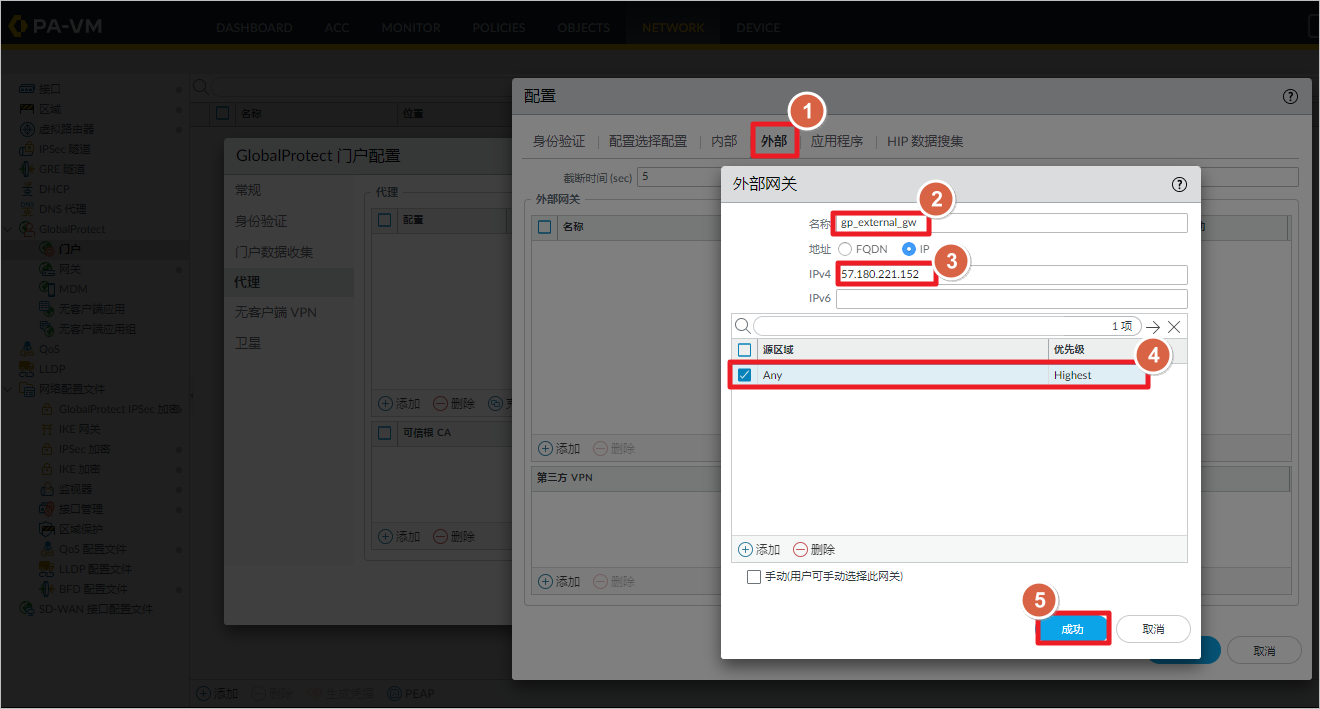
Task: Click the GRE 隧道 sidebar icon
Action: (x=27, y=169)
